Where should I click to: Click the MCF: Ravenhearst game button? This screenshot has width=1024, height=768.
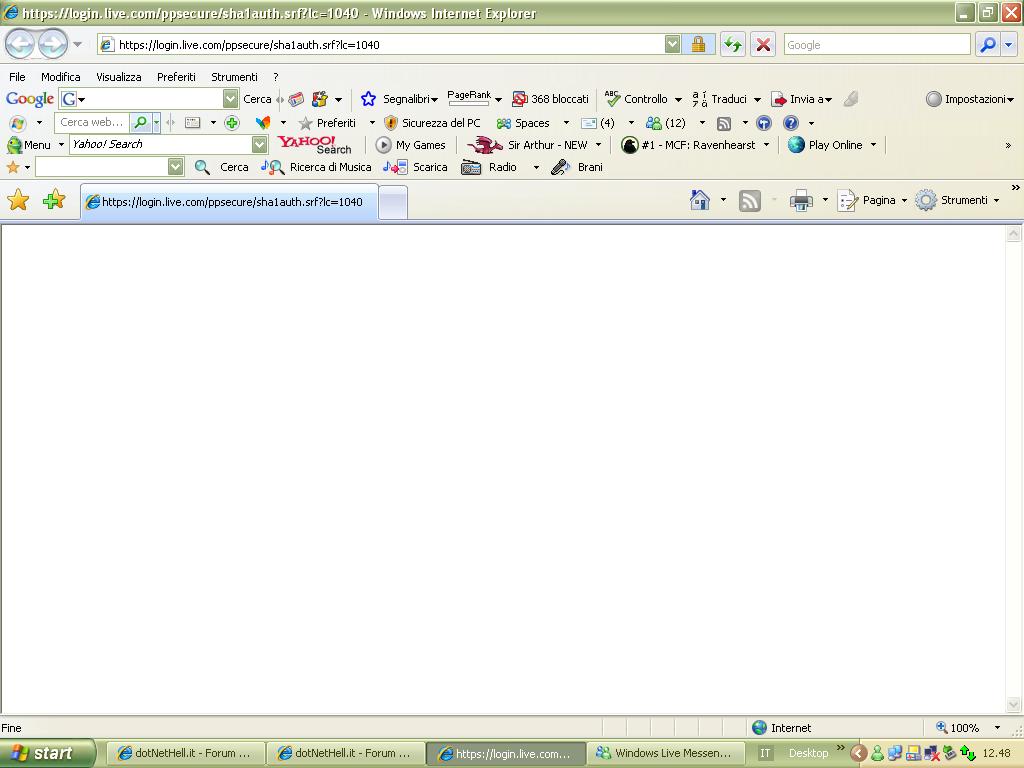[688, 145]
